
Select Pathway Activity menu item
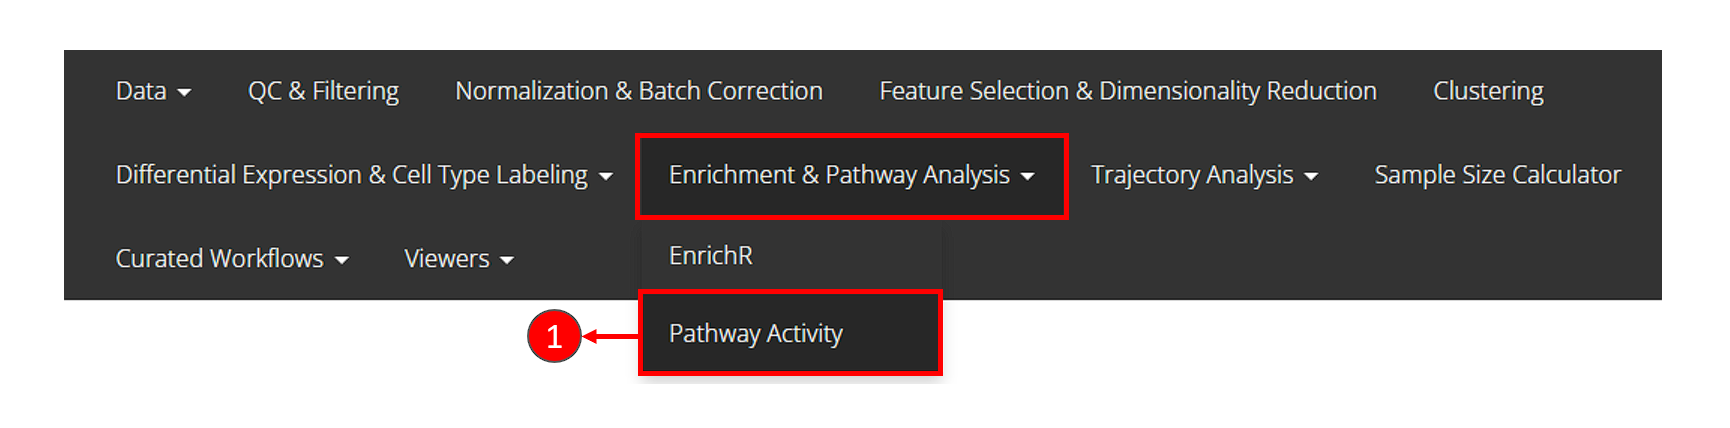[x=756, y=333]
